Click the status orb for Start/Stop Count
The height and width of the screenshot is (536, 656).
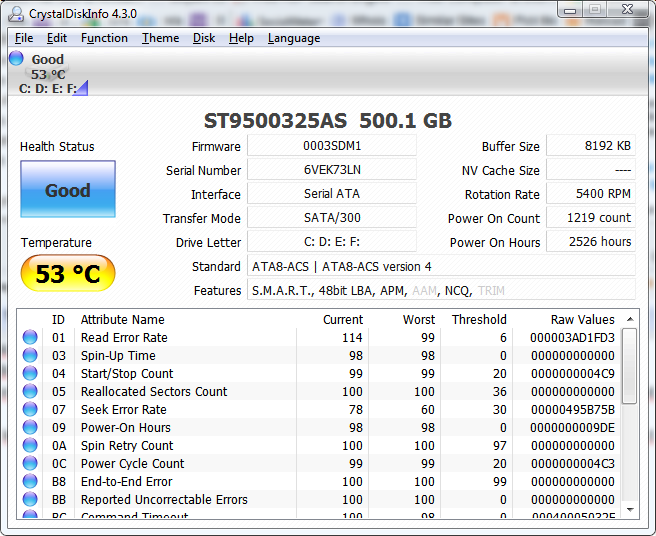pos(30,373)
